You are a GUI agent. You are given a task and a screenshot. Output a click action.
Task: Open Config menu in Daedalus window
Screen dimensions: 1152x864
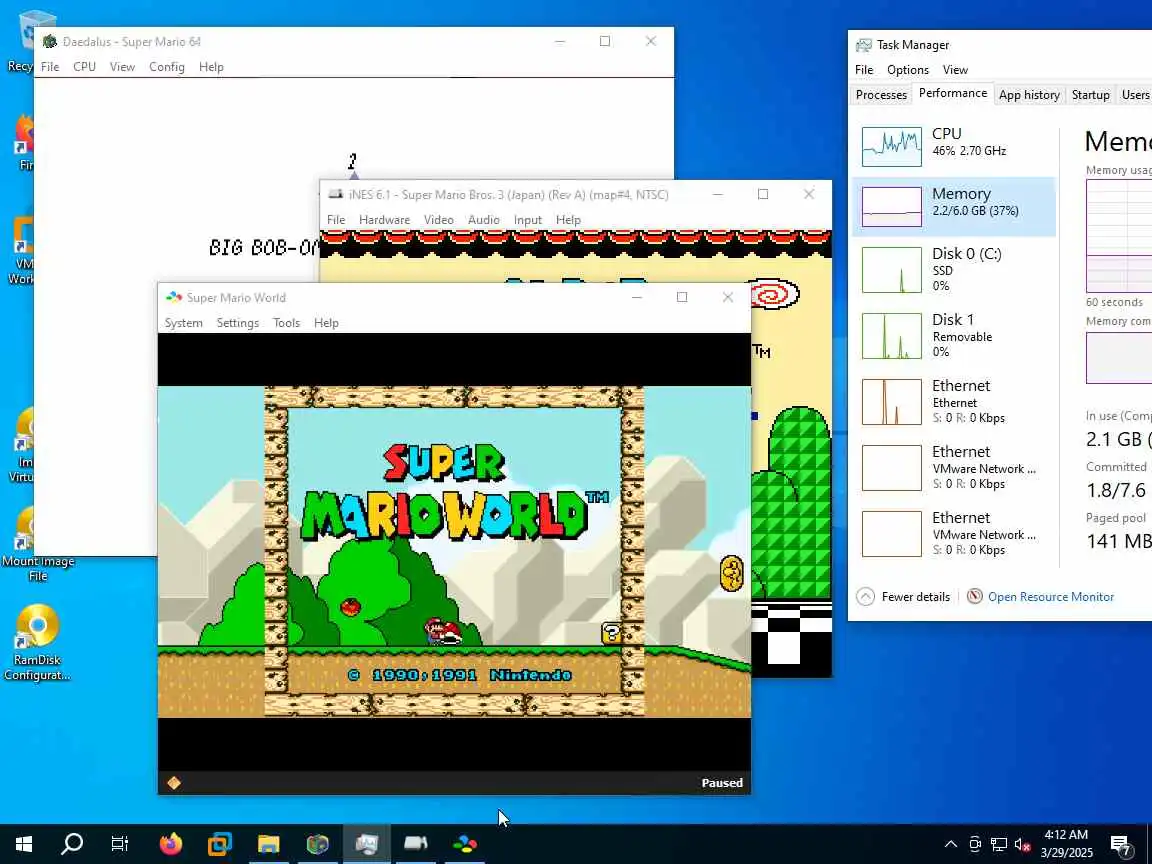tap(167, 67)
